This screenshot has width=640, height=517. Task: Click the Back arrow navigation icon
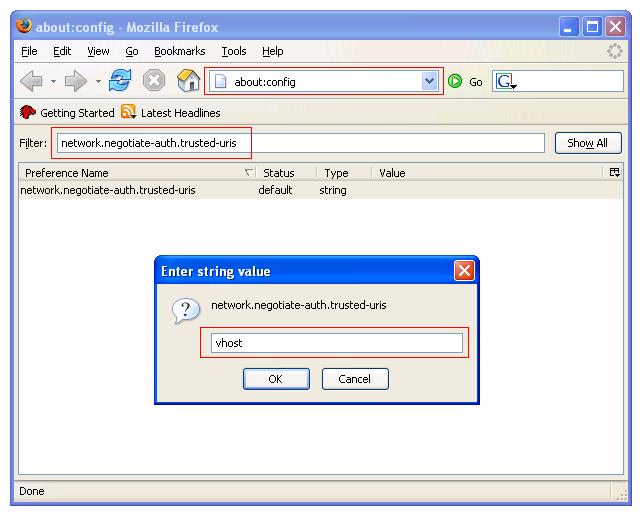pos(31,82)
